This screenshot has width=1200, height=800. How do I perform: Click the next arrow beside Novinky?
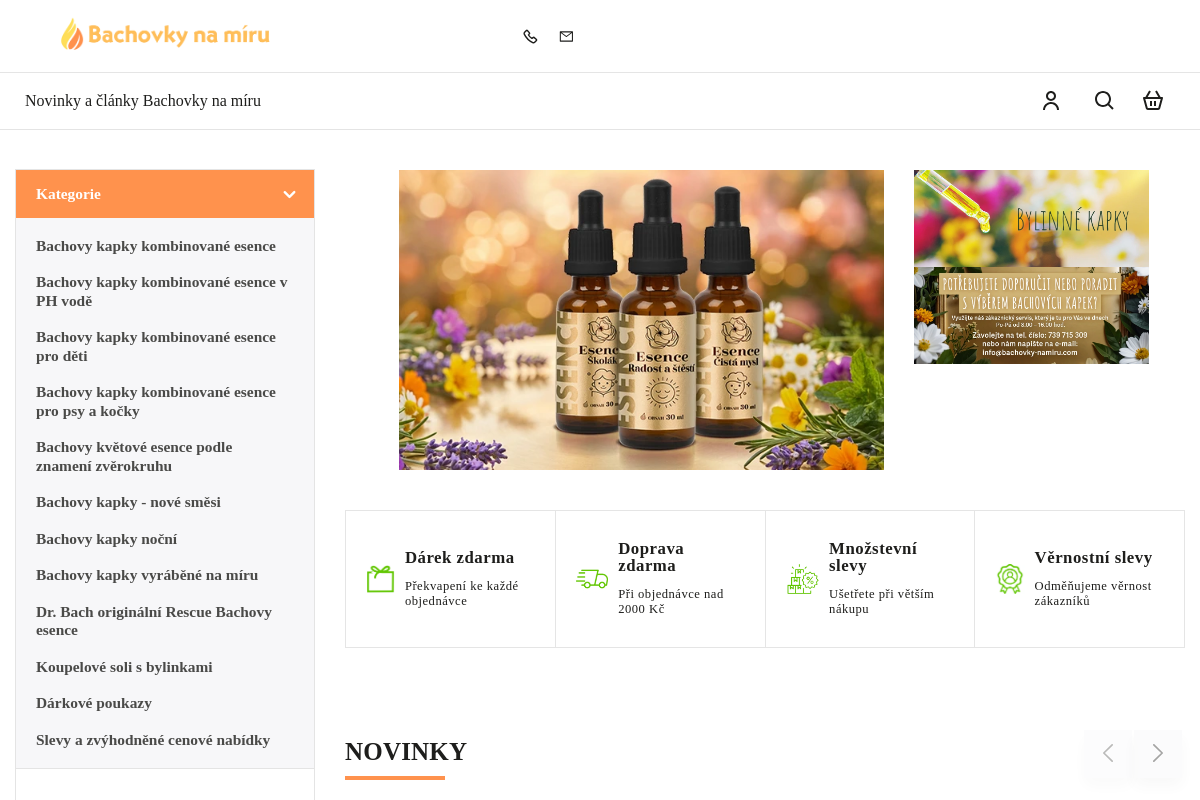click(1157, 753)
